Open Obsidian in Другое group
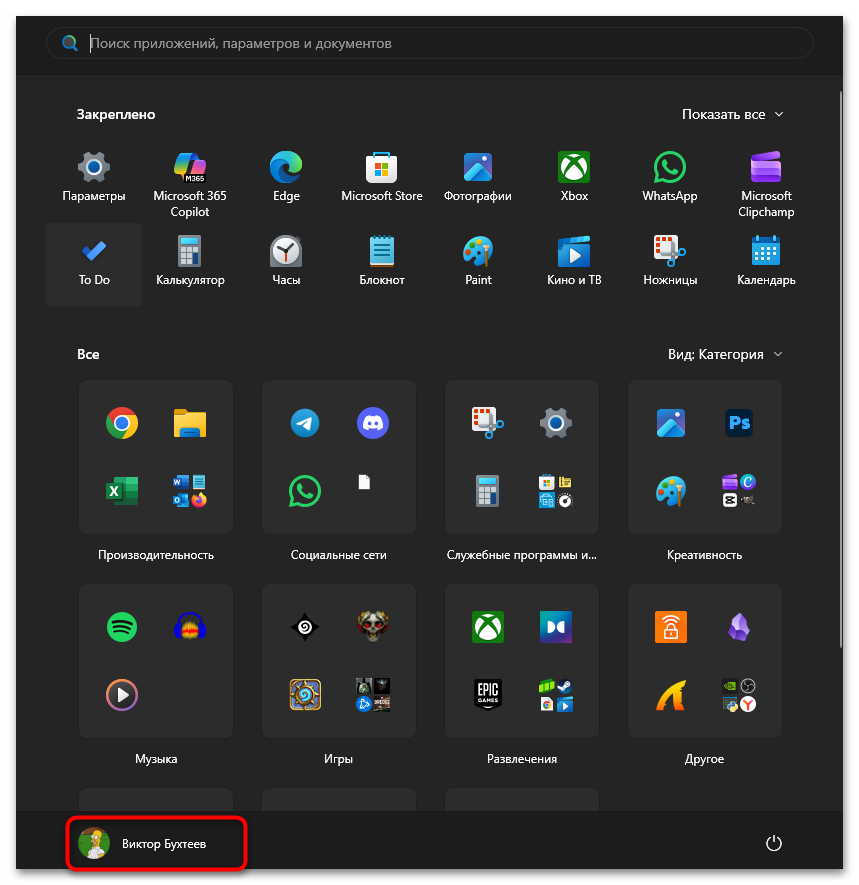The width and height of the screenshot is (859, 885). click(739, 626)
